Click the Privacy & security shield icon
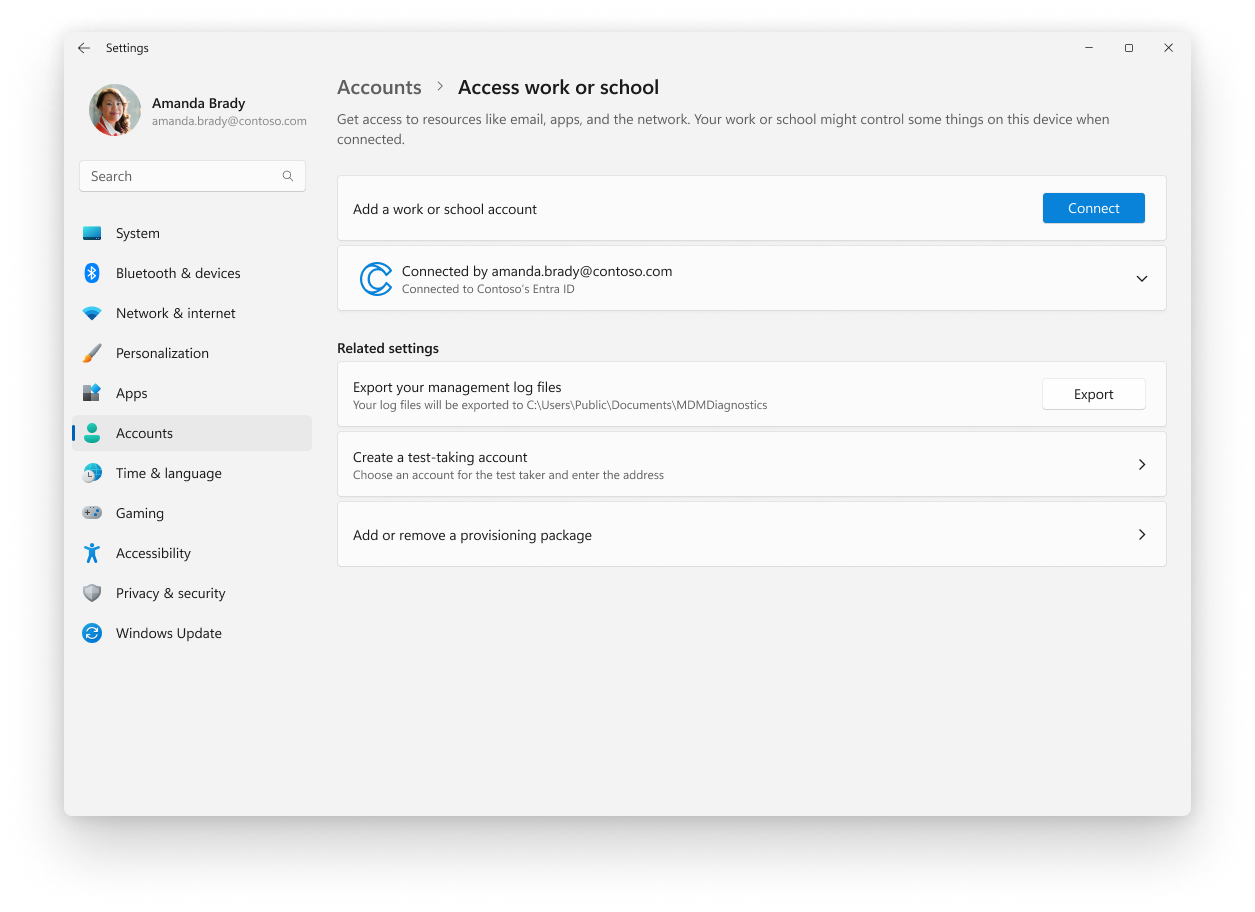The image size is (1255, 912). pos(92,593)
